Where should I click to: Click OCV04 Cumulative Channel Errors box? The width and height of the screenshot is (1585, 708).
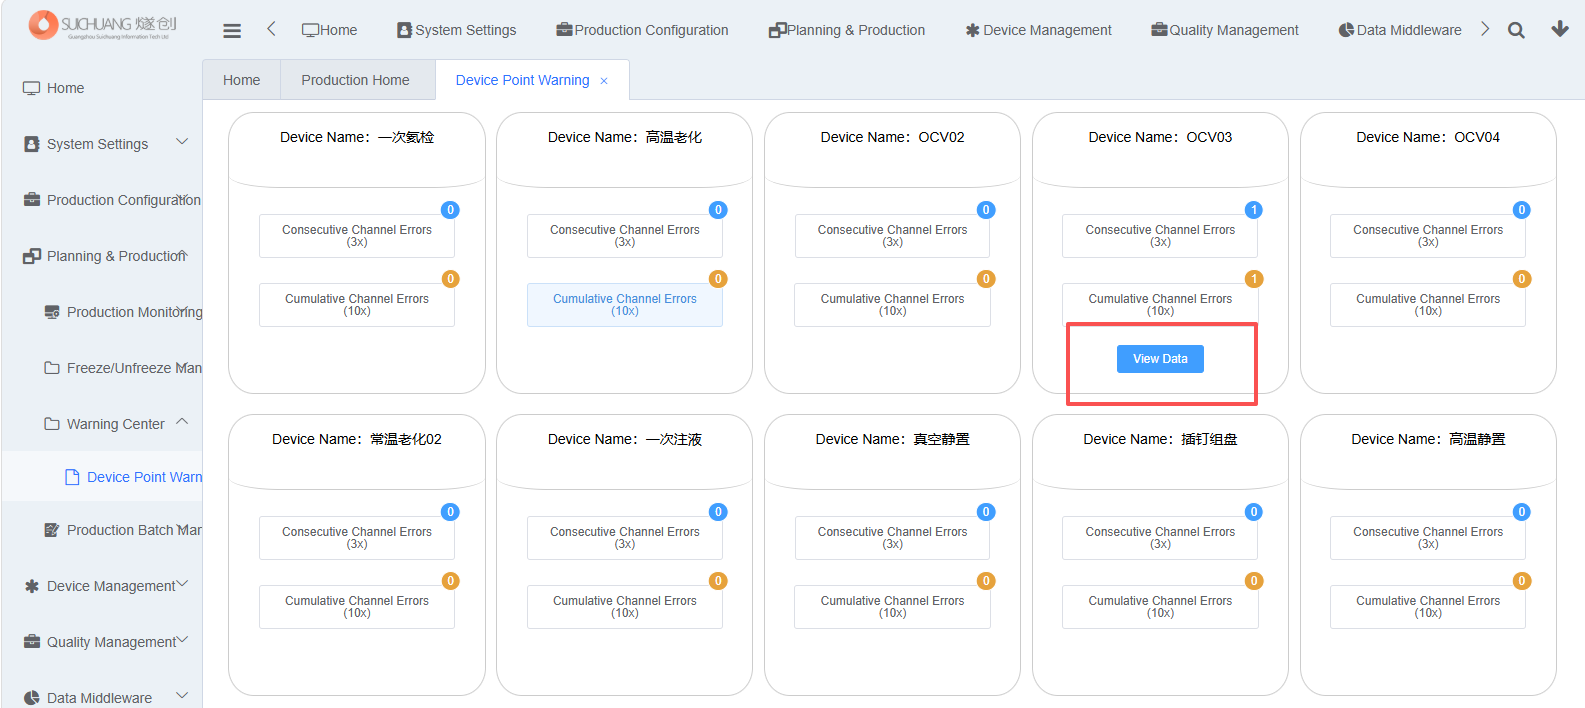click(x=1428, y=305)
